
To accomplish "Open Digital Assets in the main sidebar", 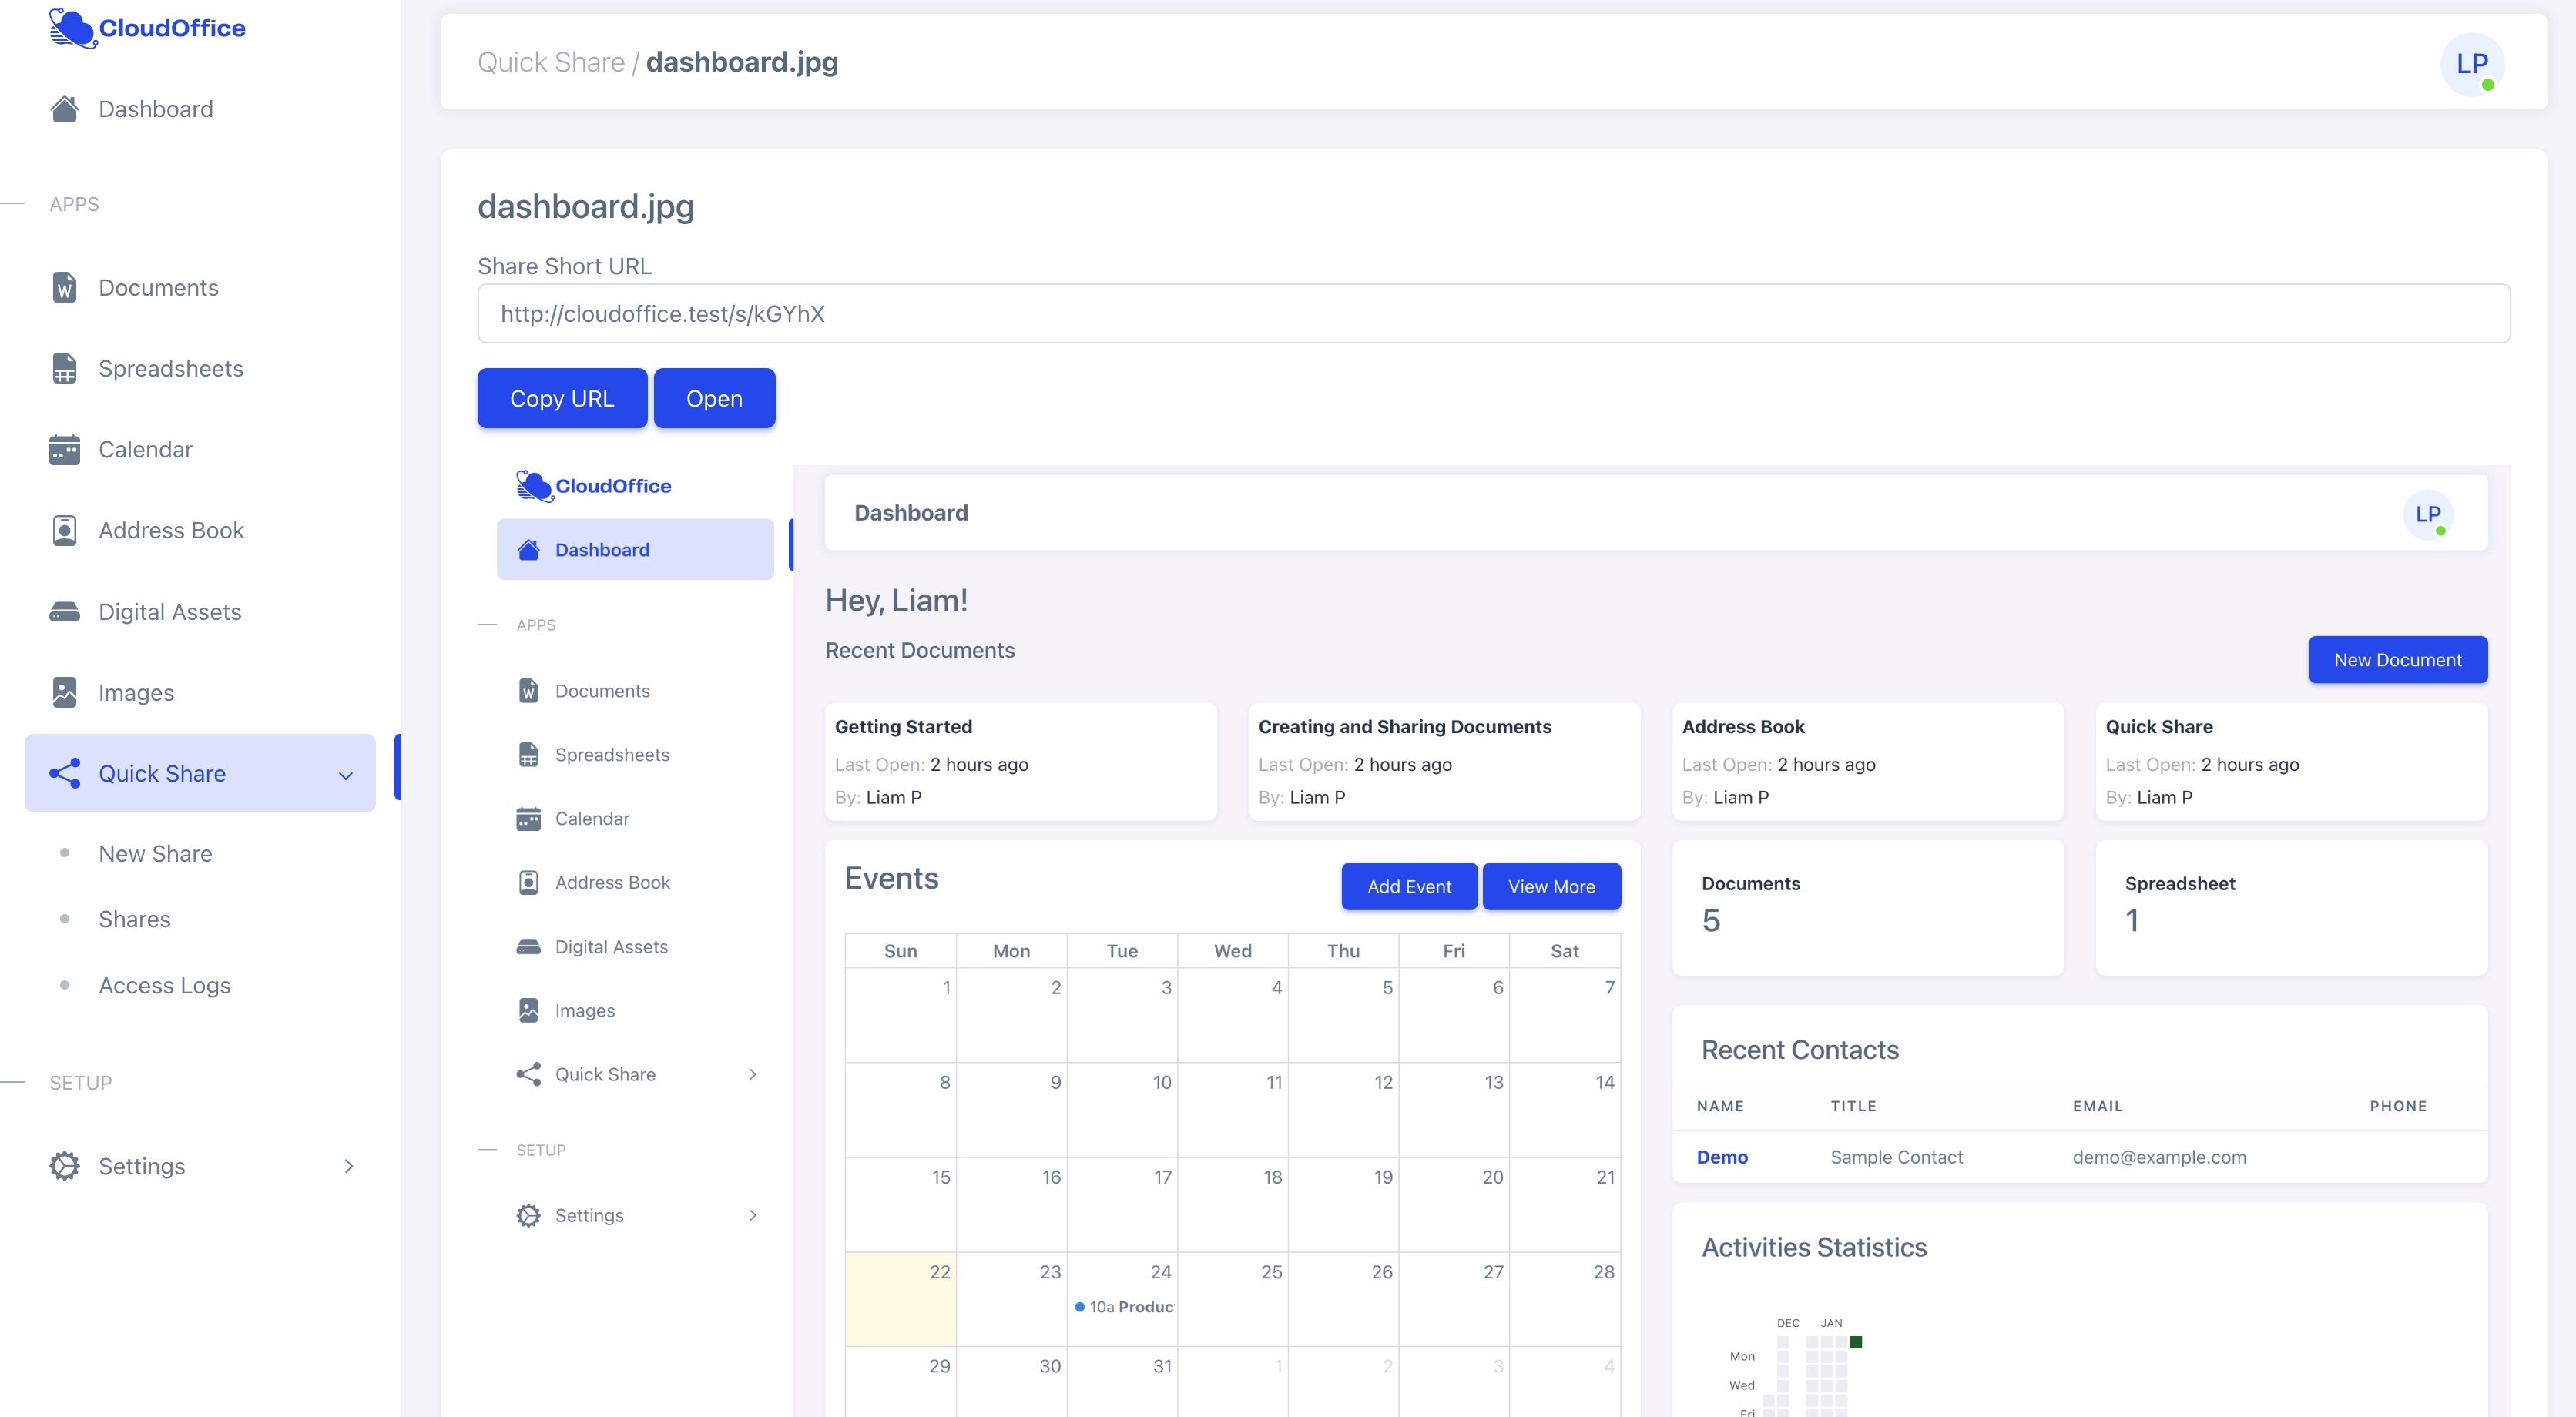I will point(170,612).
